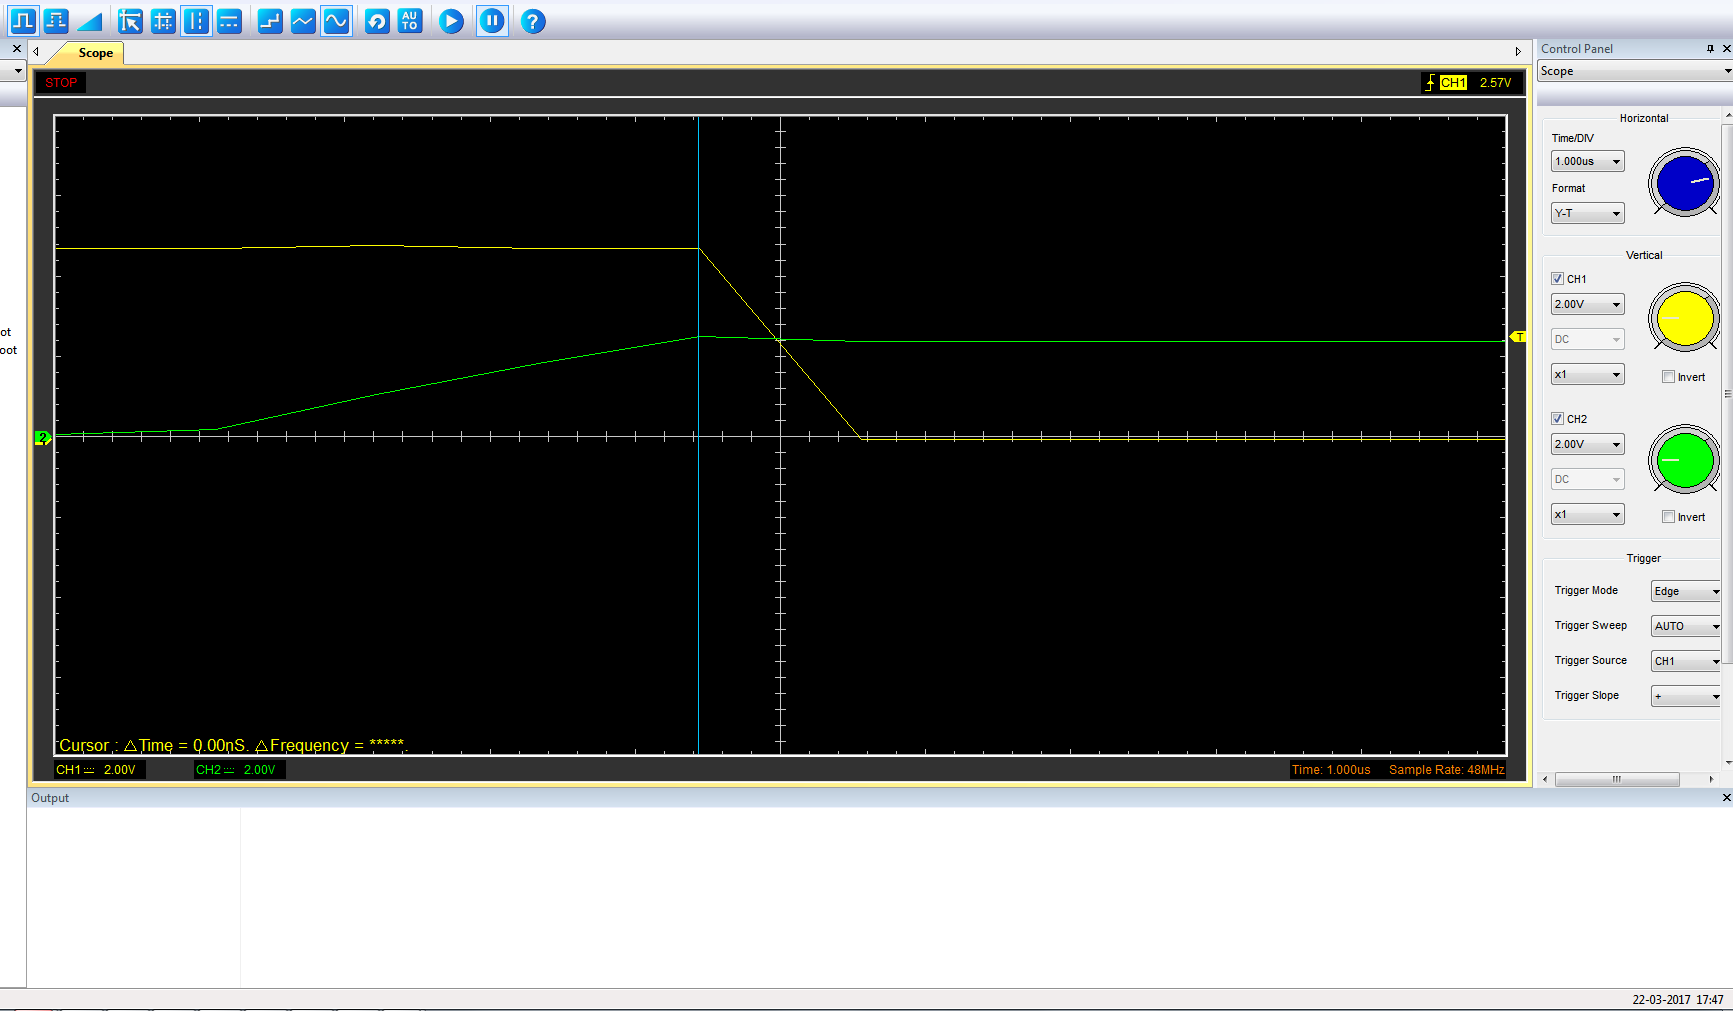Close the Output panel
Screen dimensions: 1733x1011
pyautogui.click(x=1726, y=797)
